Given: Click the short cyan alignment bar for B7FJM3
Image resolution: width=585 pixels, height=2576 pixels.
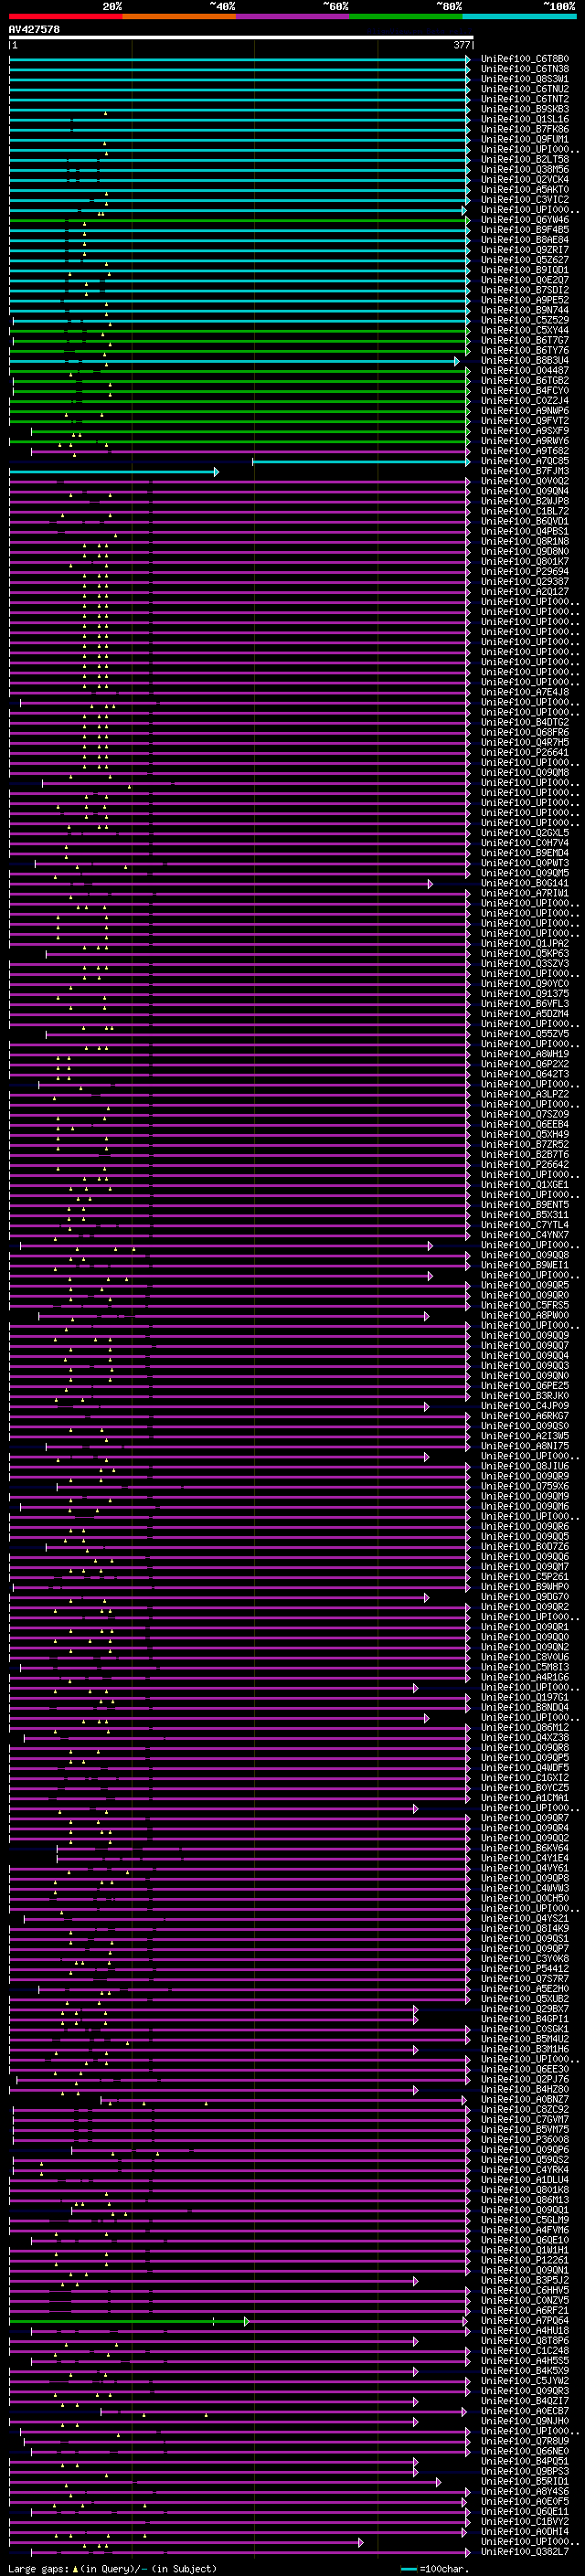Looking at the screenshot, I should click(x=114, y=471).
